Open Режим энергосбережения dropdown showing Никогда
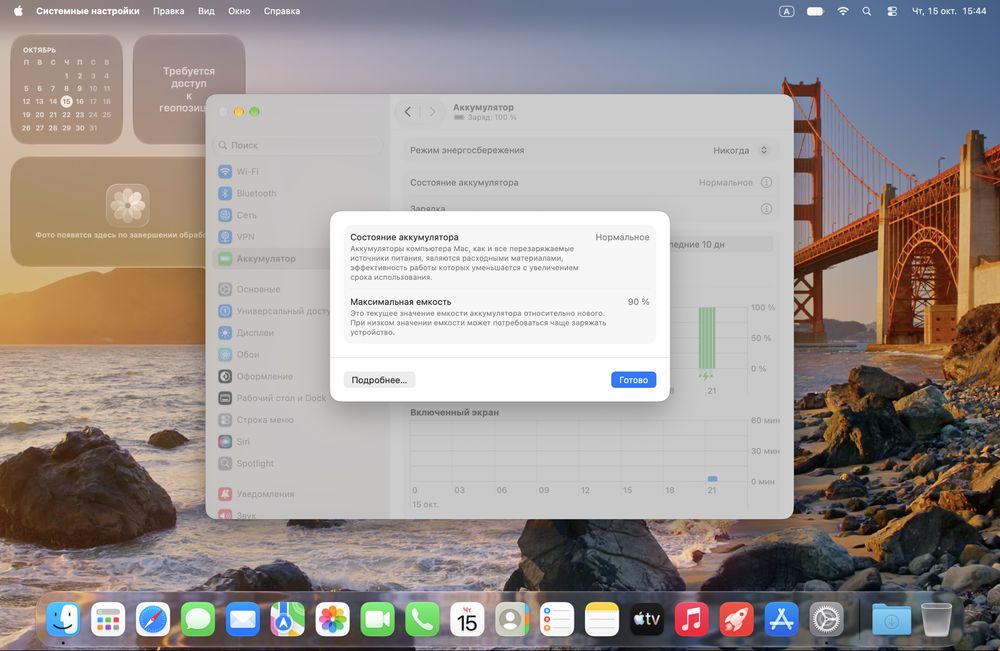This screenshot has height=651, width=1000. 740,150
